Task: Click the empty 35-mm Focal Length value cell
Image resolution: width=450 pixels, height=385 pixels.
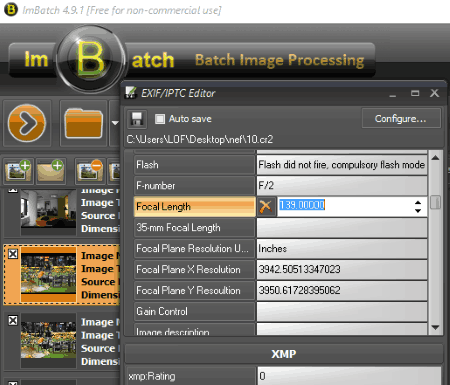Action: (342, 228)
